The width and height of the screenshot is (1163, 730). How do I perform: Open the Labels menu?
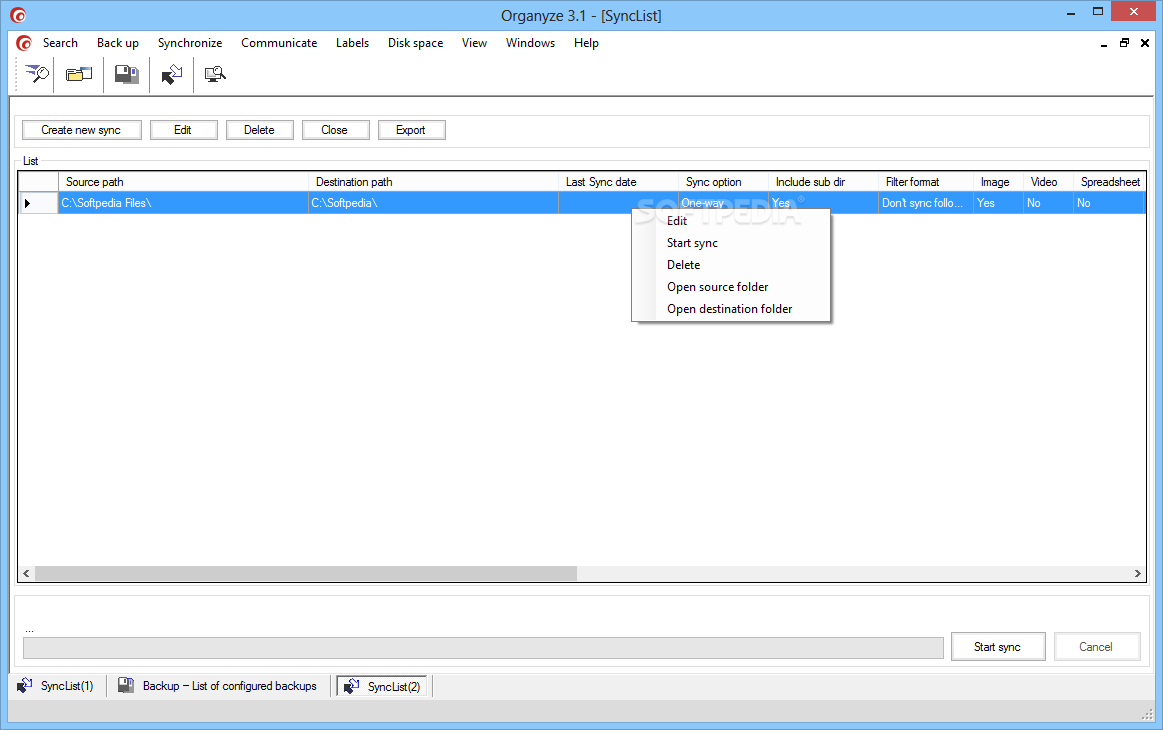pyautogui.click(x=352, y=43)
